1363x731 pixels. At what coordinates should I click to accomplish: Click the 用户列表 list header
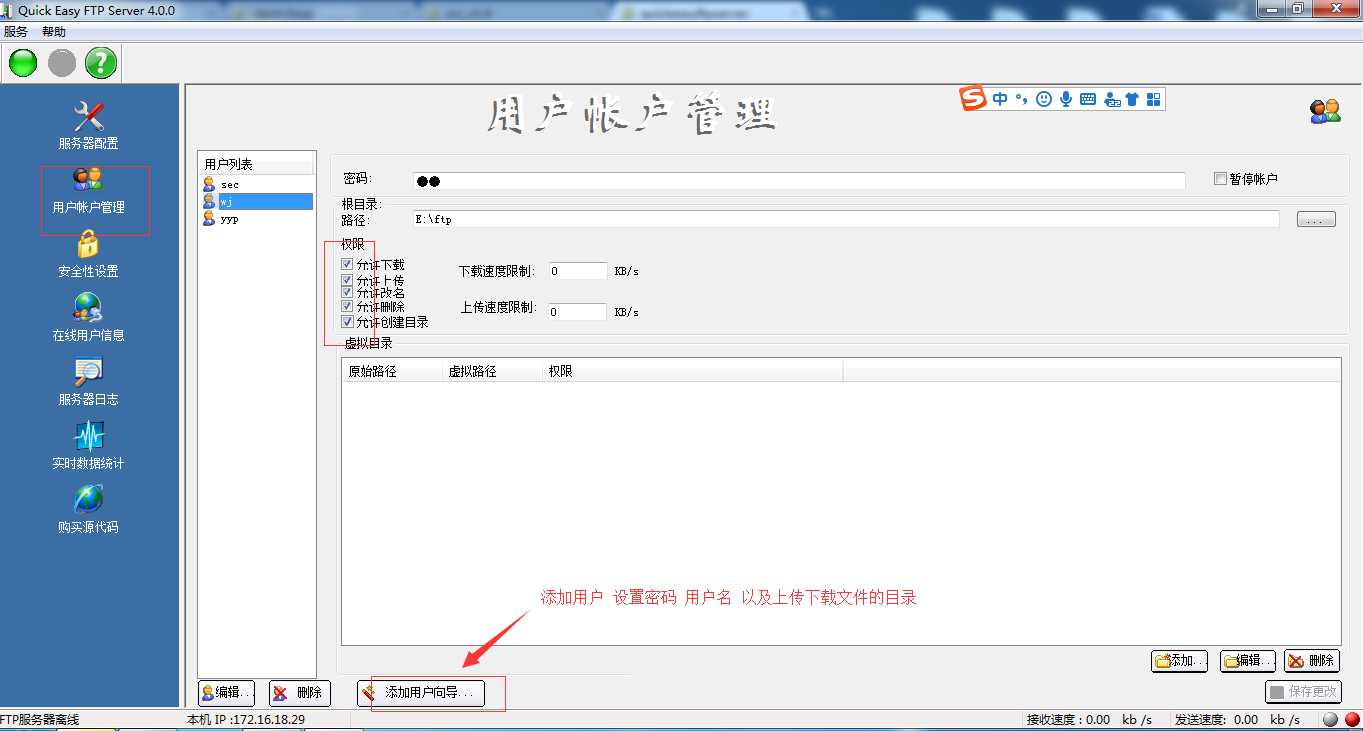click(x=258, y=165)
